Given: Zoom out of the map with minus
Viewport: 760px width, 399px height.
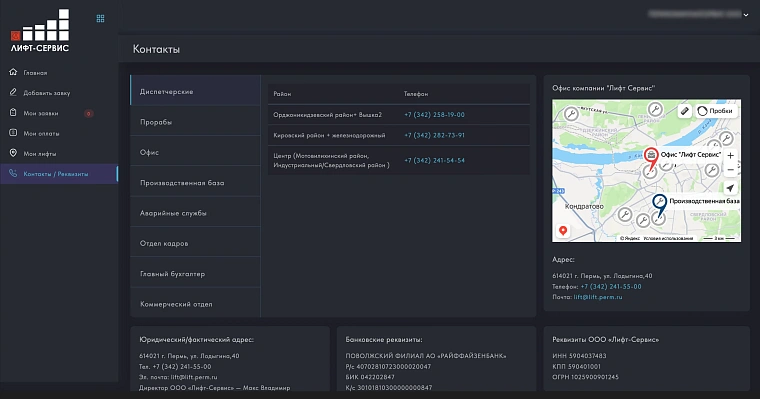Looking at the screenshot, I should [730, 170].
